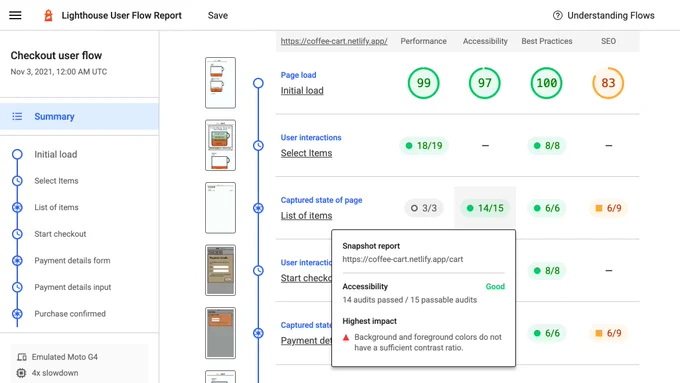Viewport: 680px width, 383px height.
Task: Click the Performance column header
Action: tap(423, 41)
